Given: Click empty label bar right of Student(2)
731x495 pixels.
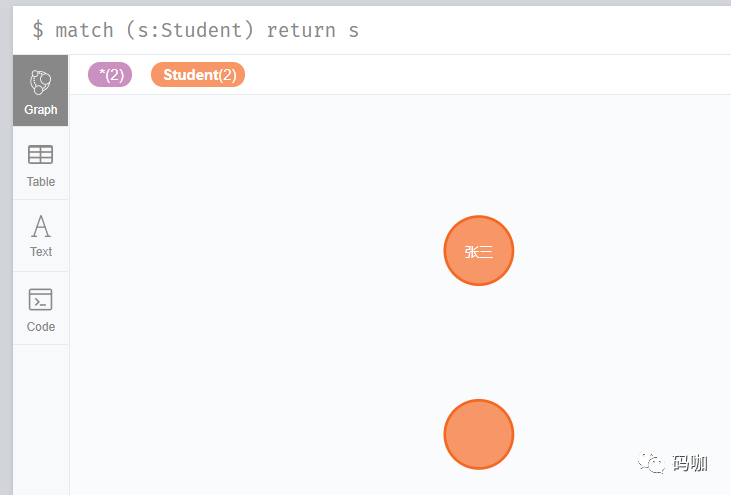Looking at the screenshot, I should (x=485, y=75).
